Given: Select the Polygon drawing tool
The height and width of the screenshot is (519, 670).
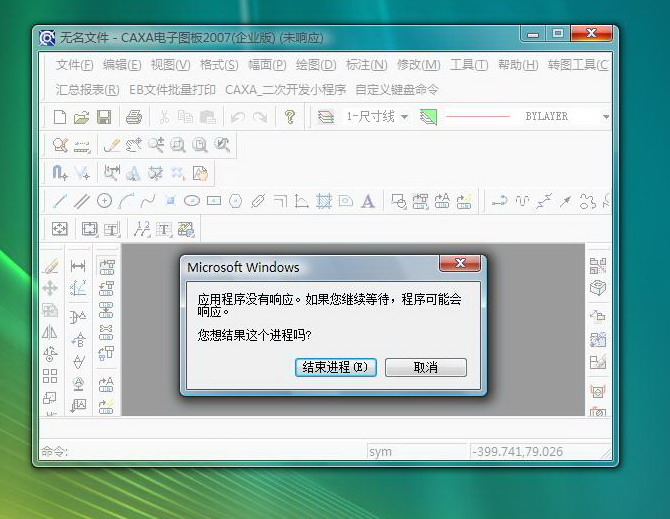Looking at the screenshot, I should pyautogui.click(x=235, y=201).
